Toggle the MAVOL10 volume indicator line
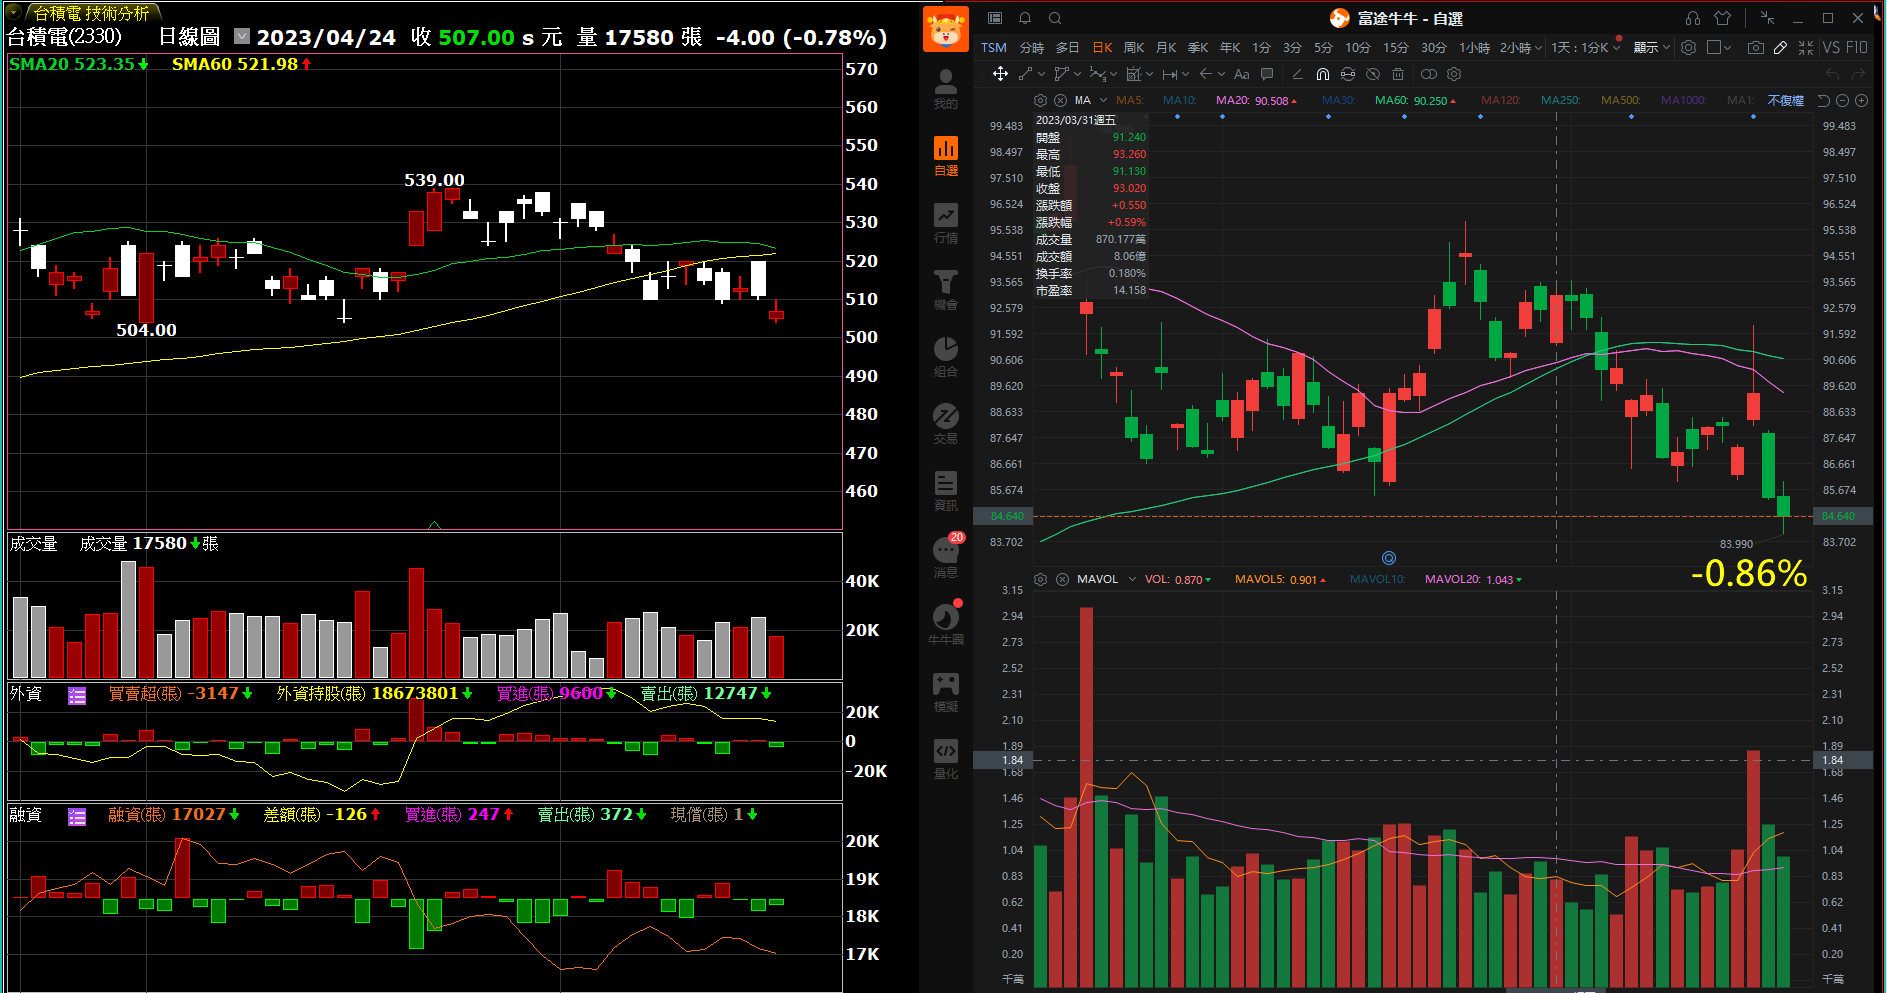Screen dimensions: 1887x993 tap(1377, 579)
